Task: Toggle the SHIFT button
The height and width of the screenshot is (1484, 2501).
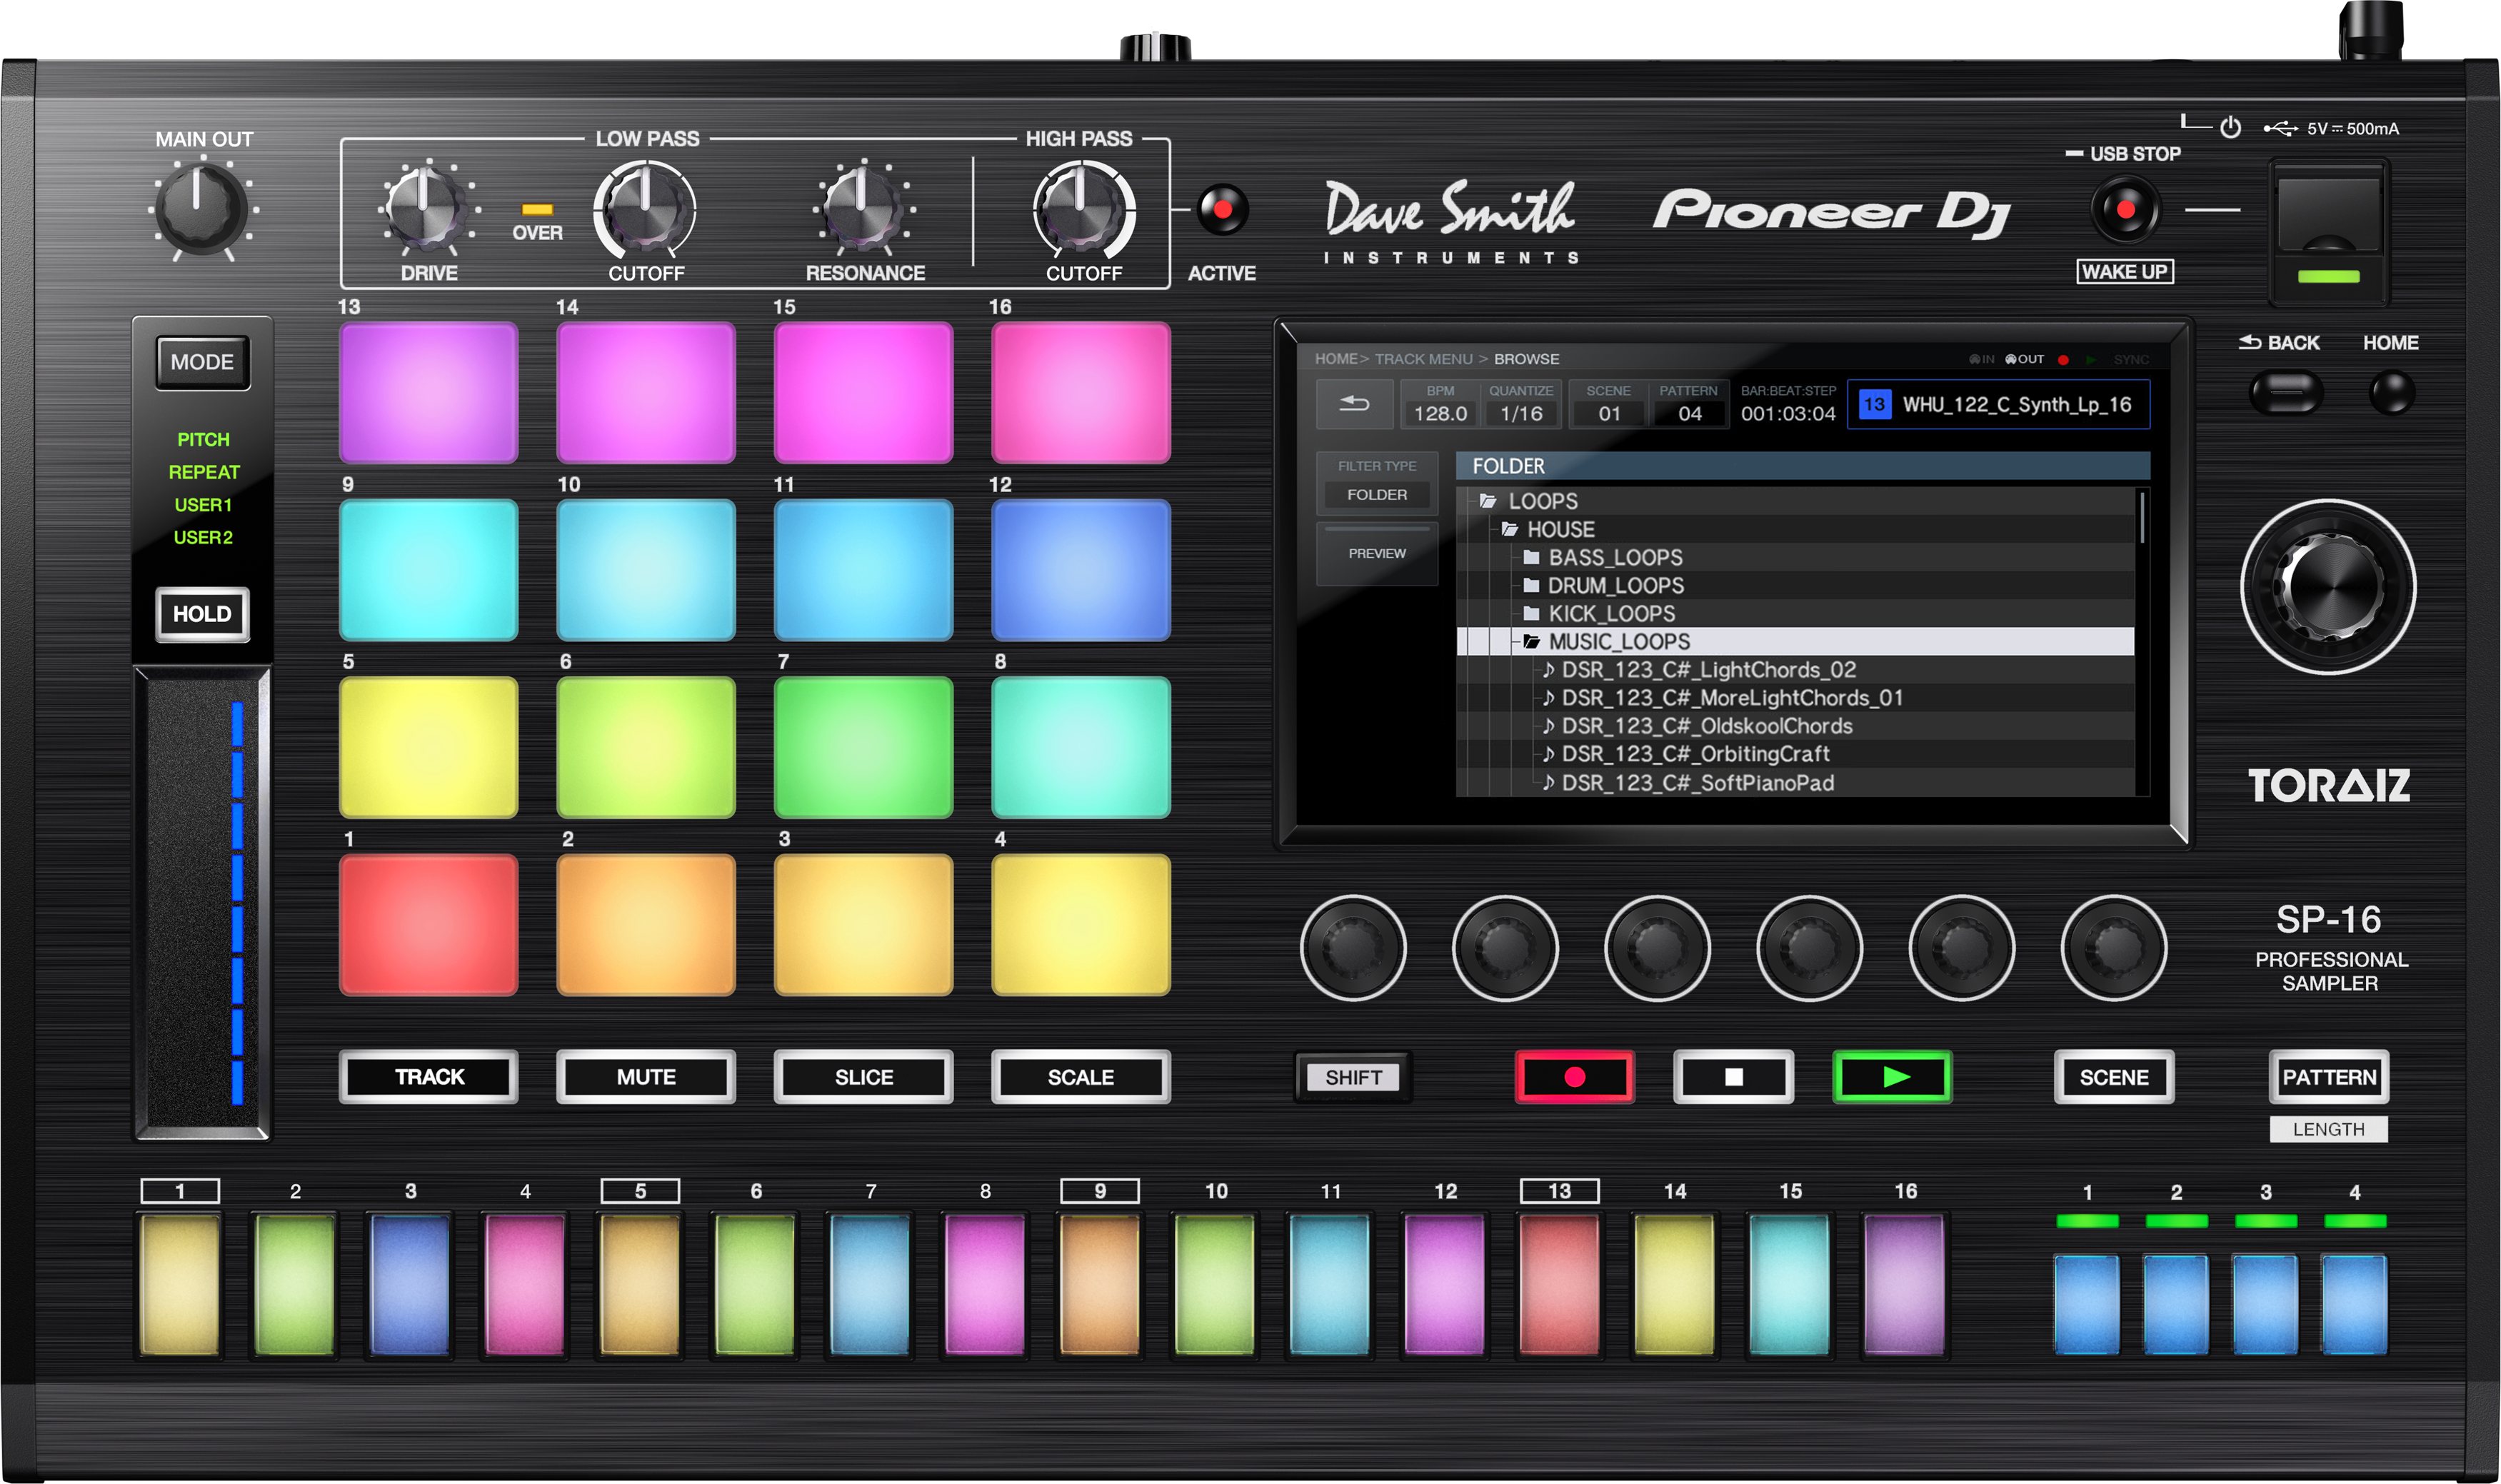Action: click(1352, 1077)
